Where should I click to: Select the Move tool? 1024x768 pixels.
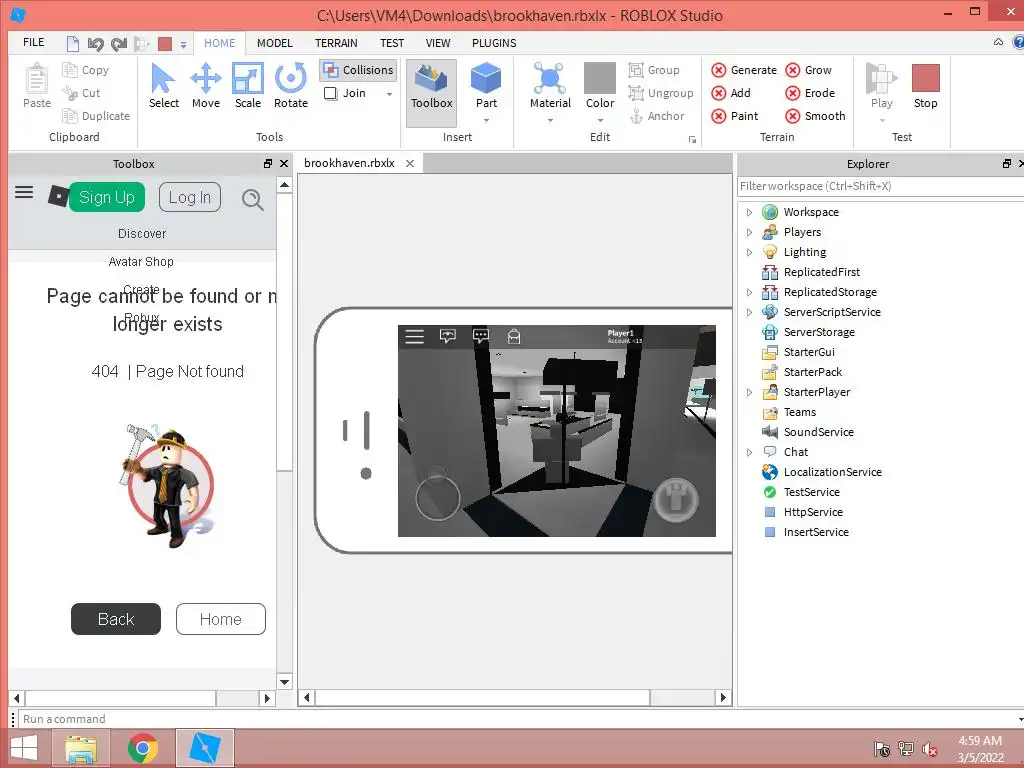(206, 86)
